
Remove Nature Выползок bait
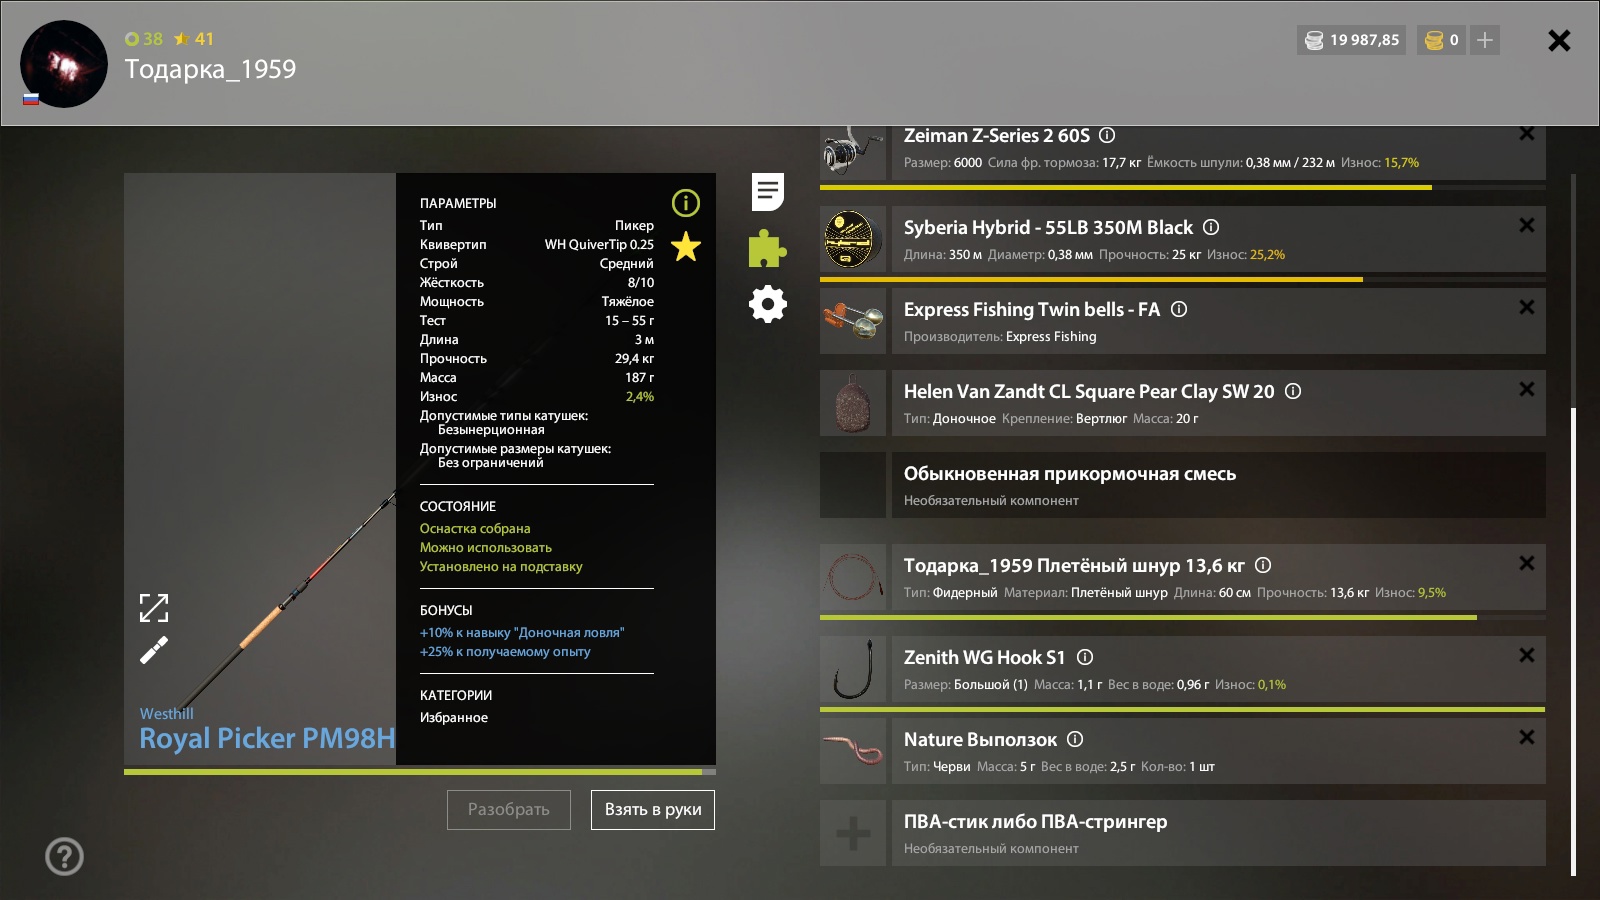pos(1527,737)
